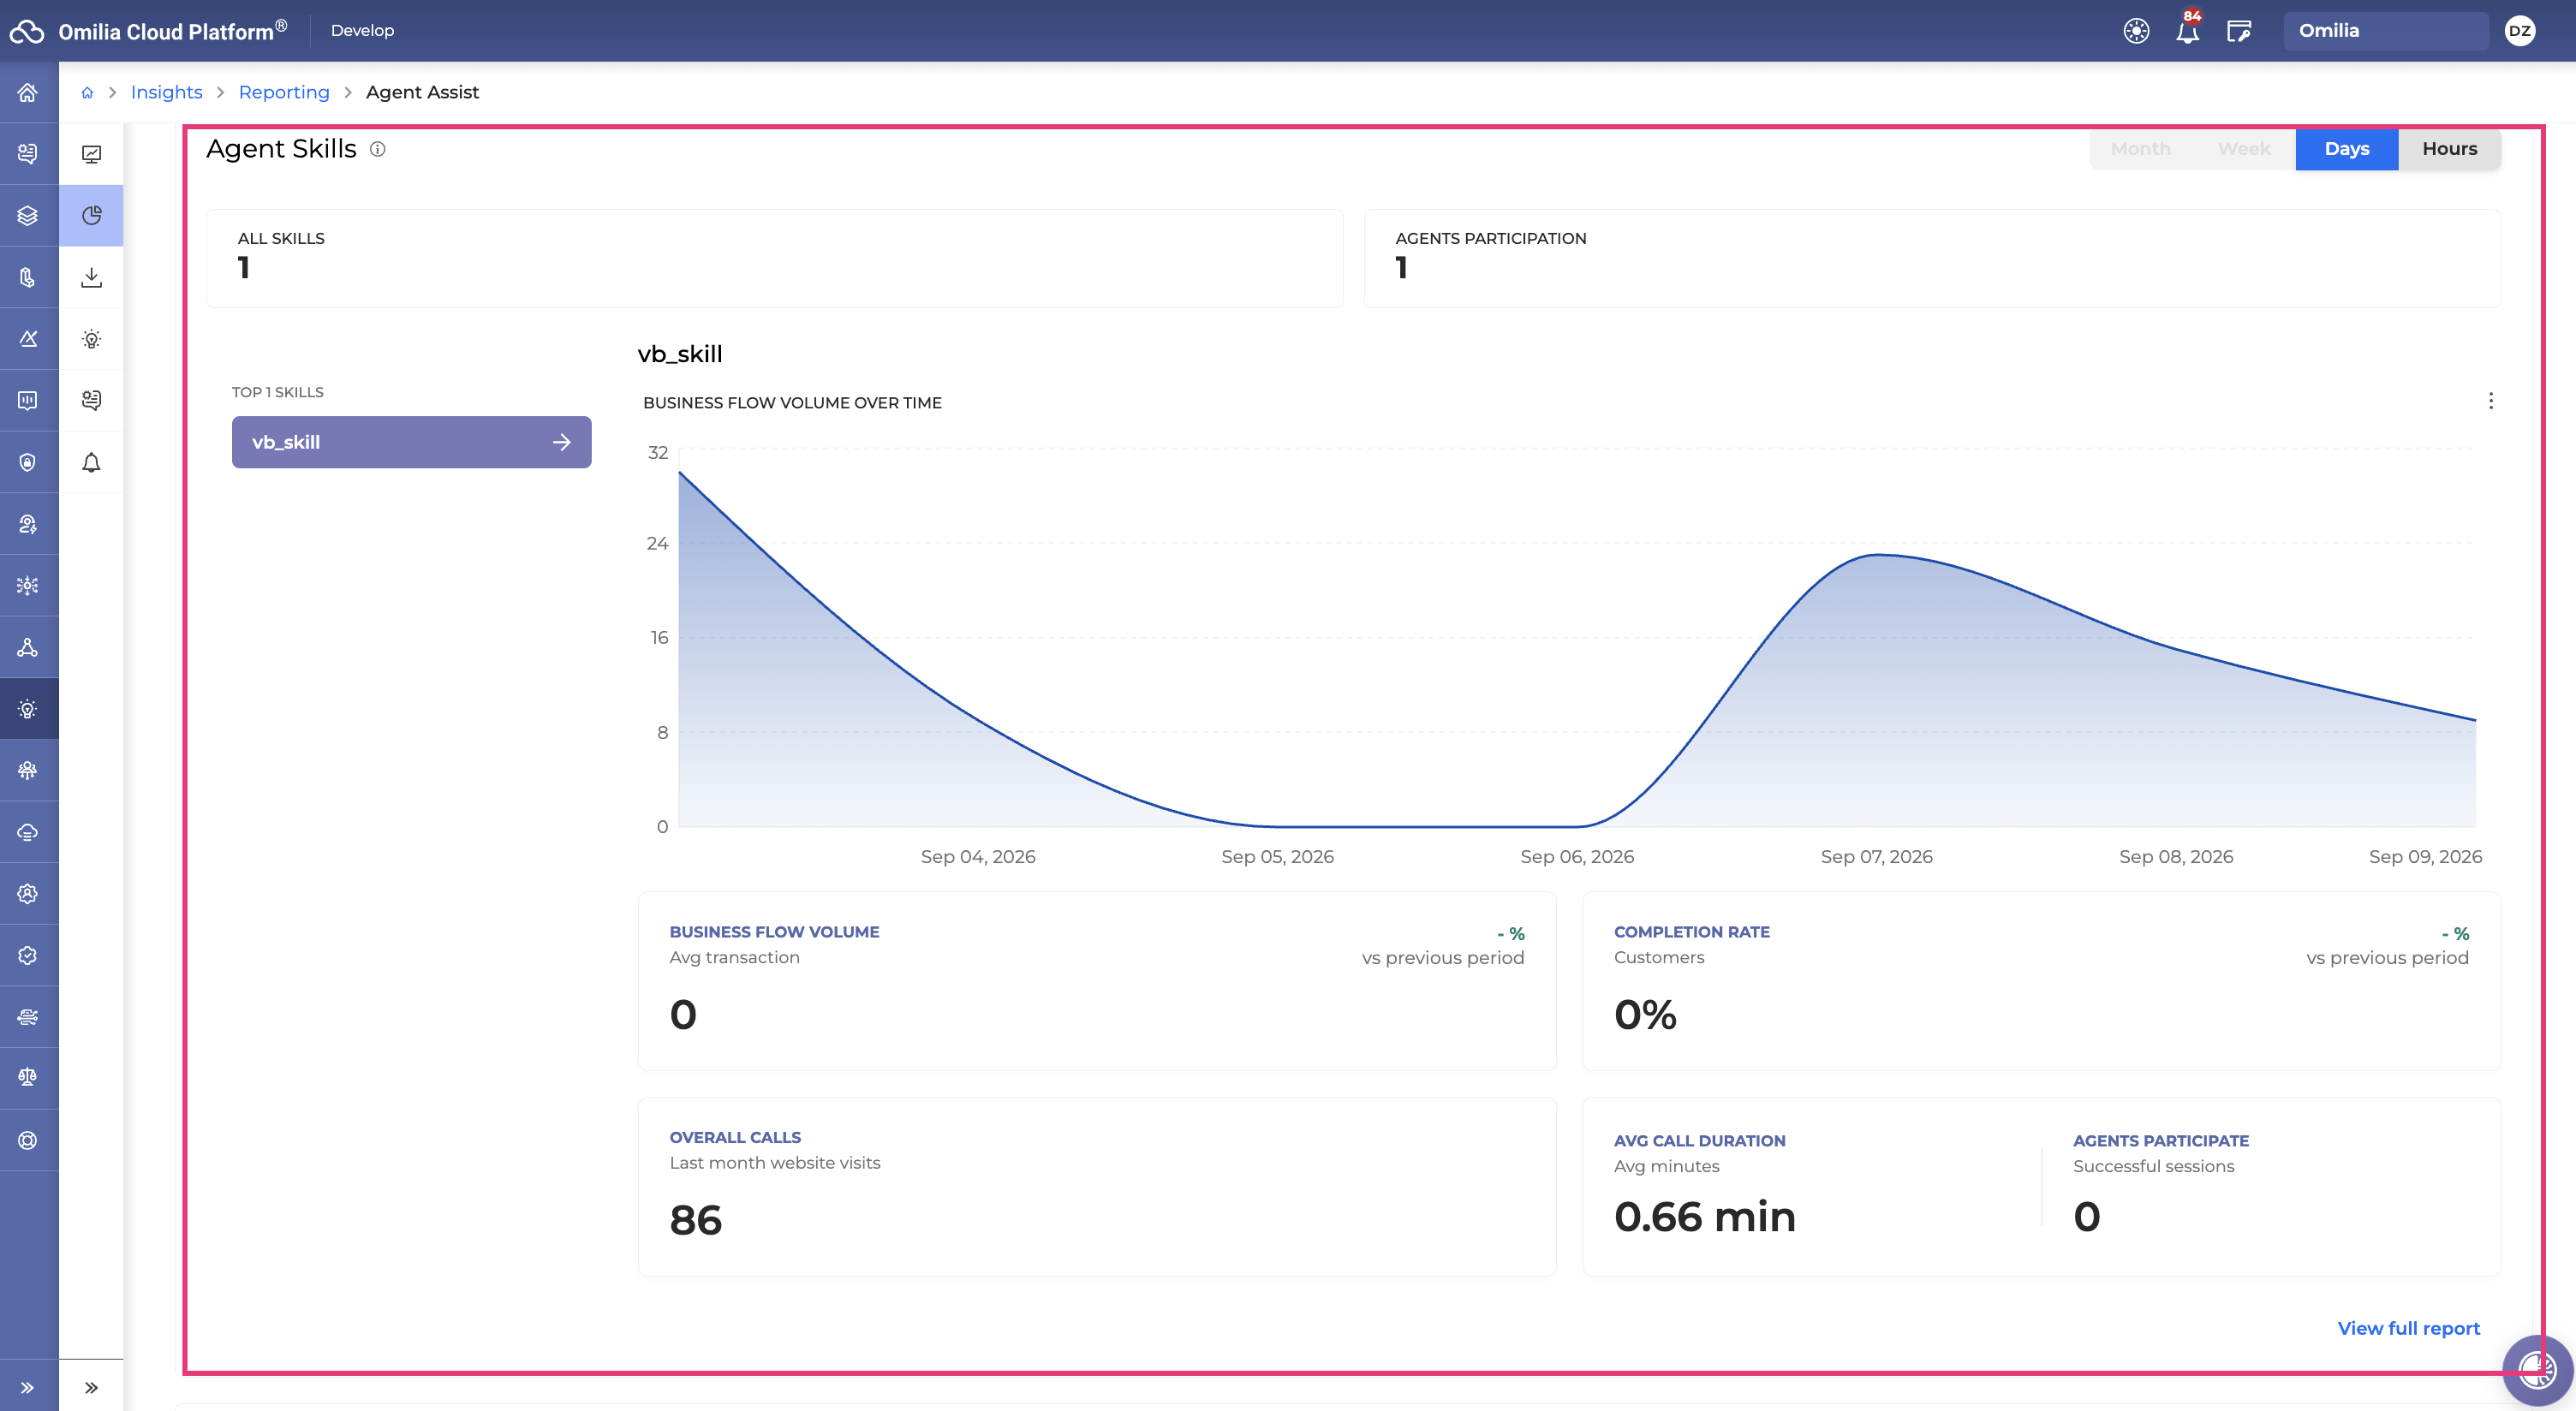The image size is (2576, 1411).
Task: Open the chart three-dot options menu
Action: [x=2490, y=401]
